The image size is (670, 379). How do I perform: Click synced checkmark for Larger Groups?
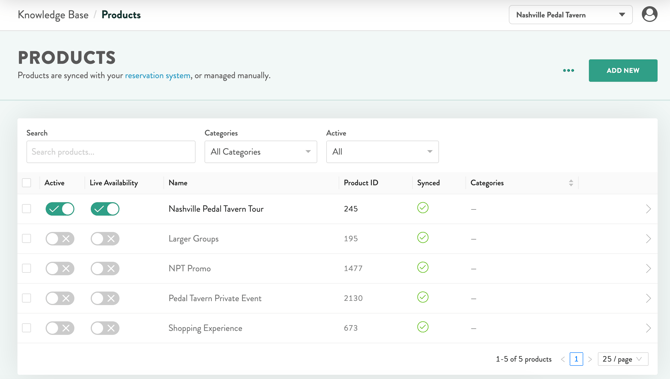[423, 238]
